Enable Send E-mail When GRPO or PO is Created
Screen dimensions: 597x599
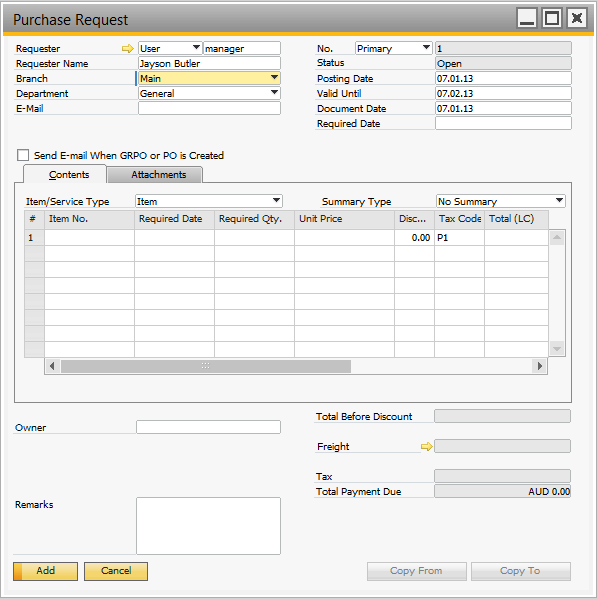click(x=23, y=155)
